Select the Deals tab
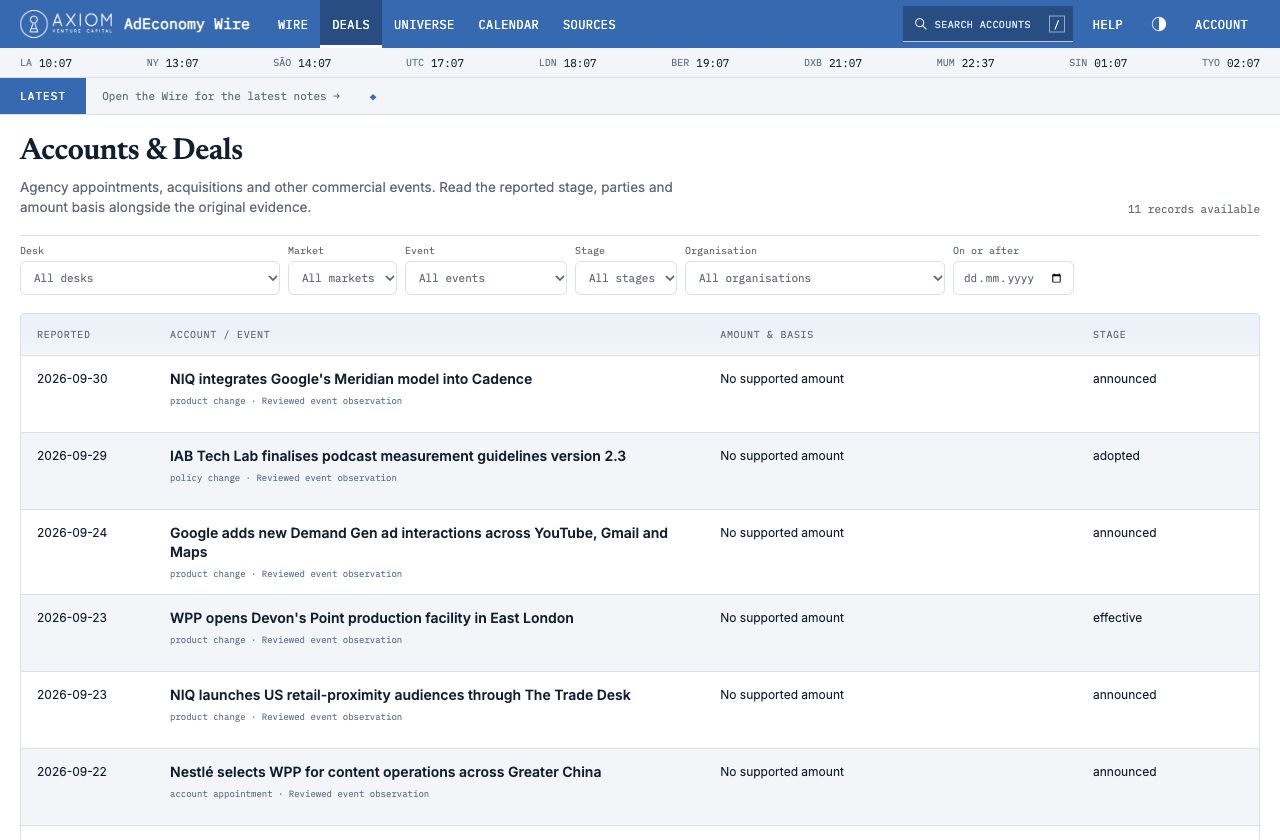 351,24
